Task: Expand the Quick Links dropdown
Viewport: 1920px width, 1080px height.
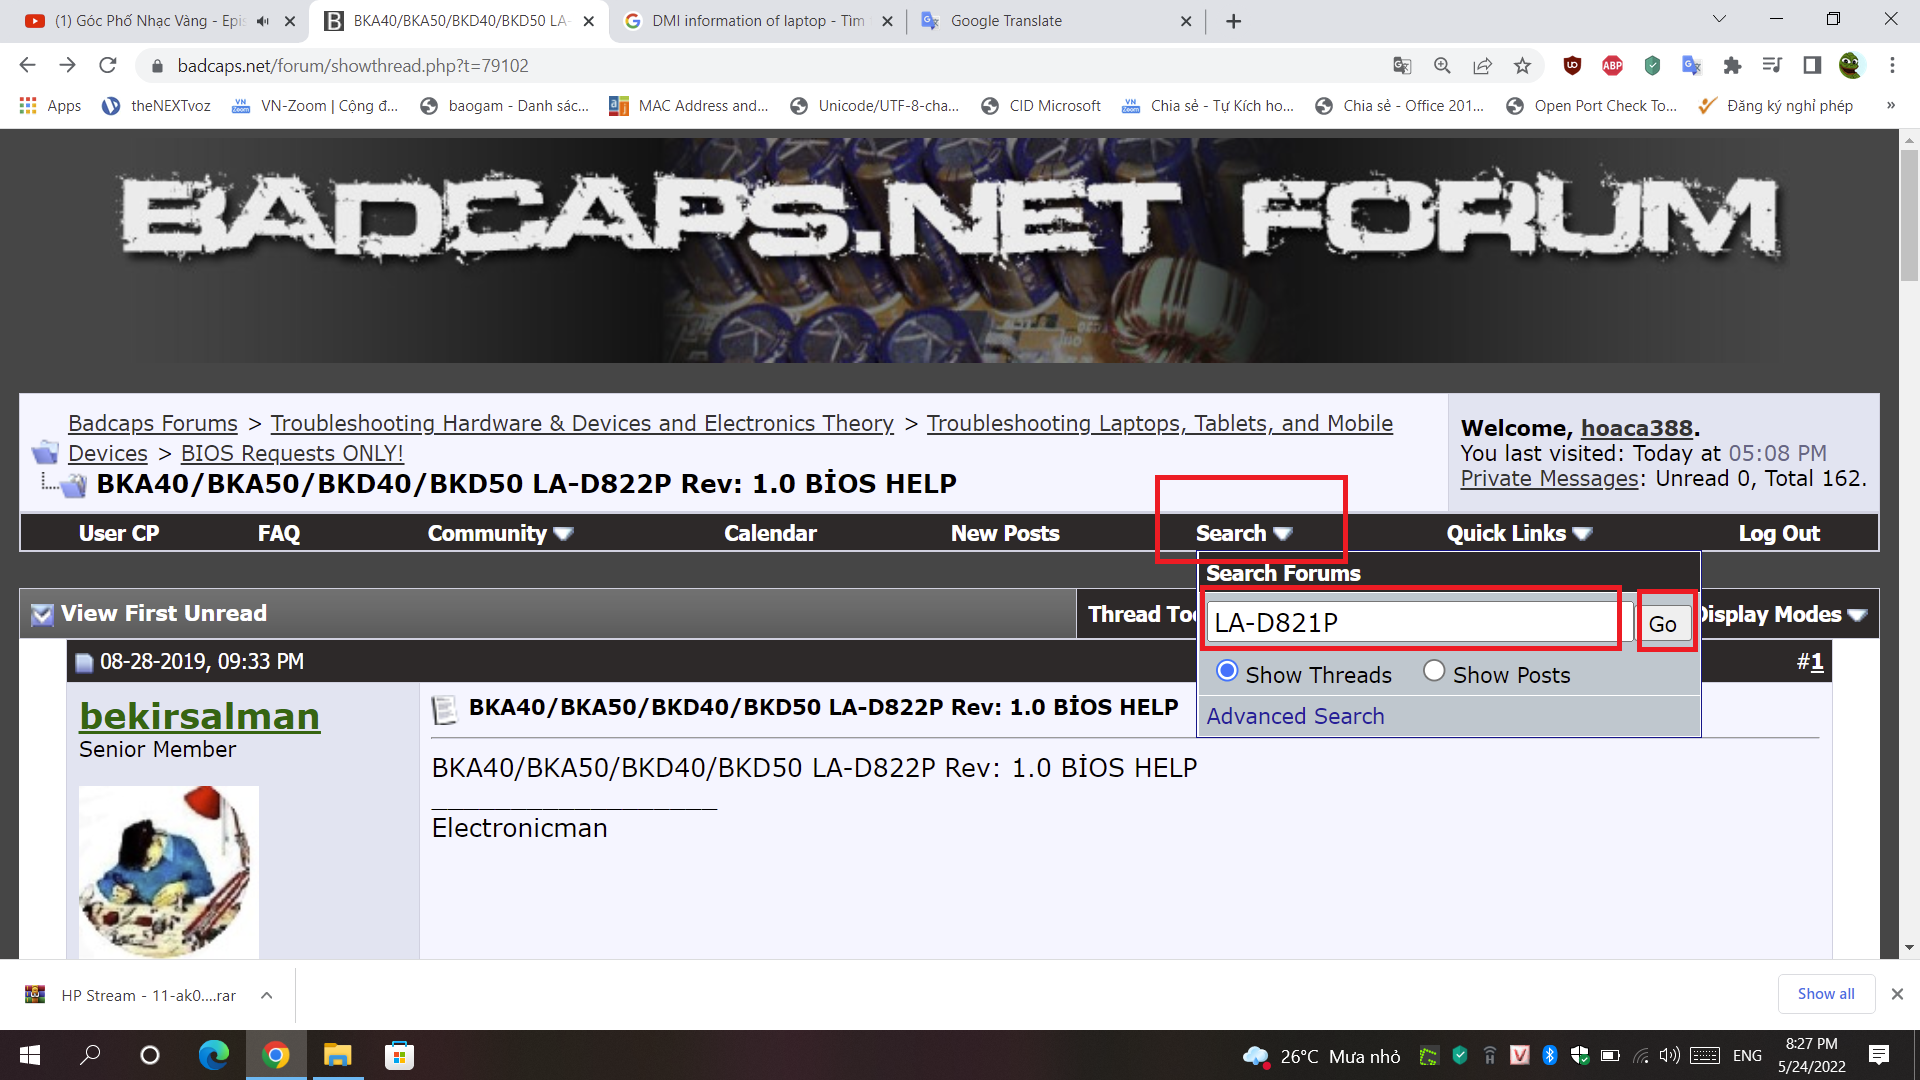Action: click(x=1518, y=533)
